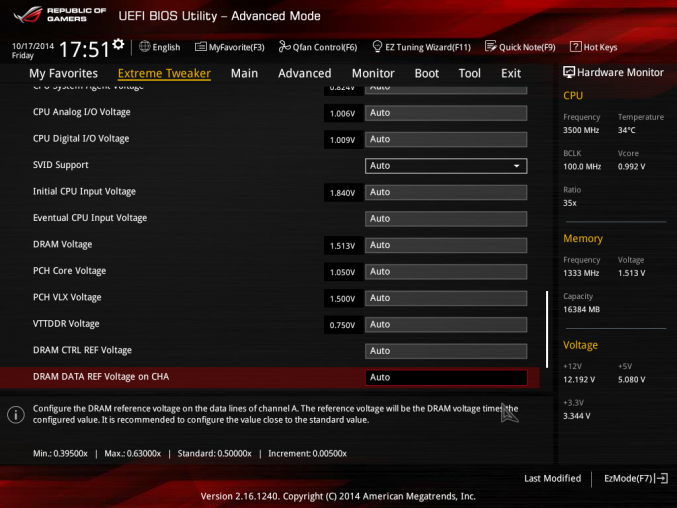
Task: Open the Monitor tab
Action: point(373,73)
